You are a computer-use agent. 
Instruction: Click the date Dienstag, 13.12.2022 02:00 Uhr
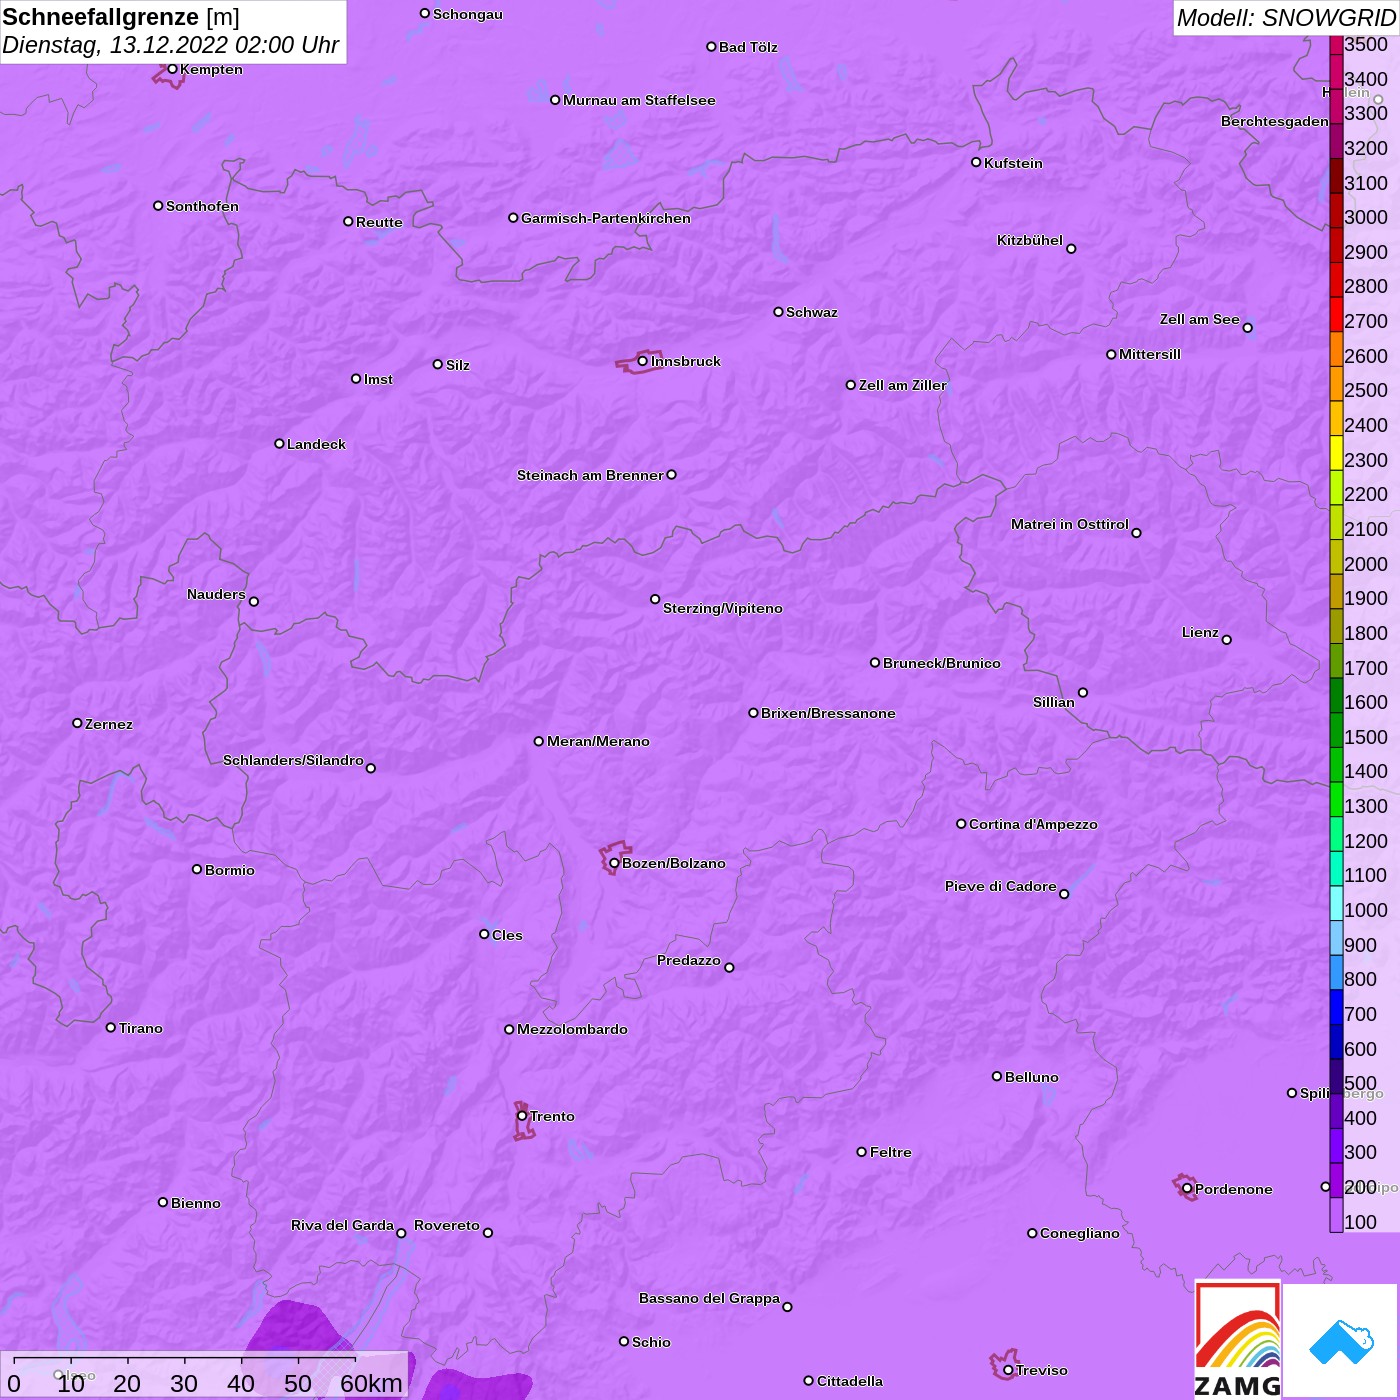tap(170, 46)
